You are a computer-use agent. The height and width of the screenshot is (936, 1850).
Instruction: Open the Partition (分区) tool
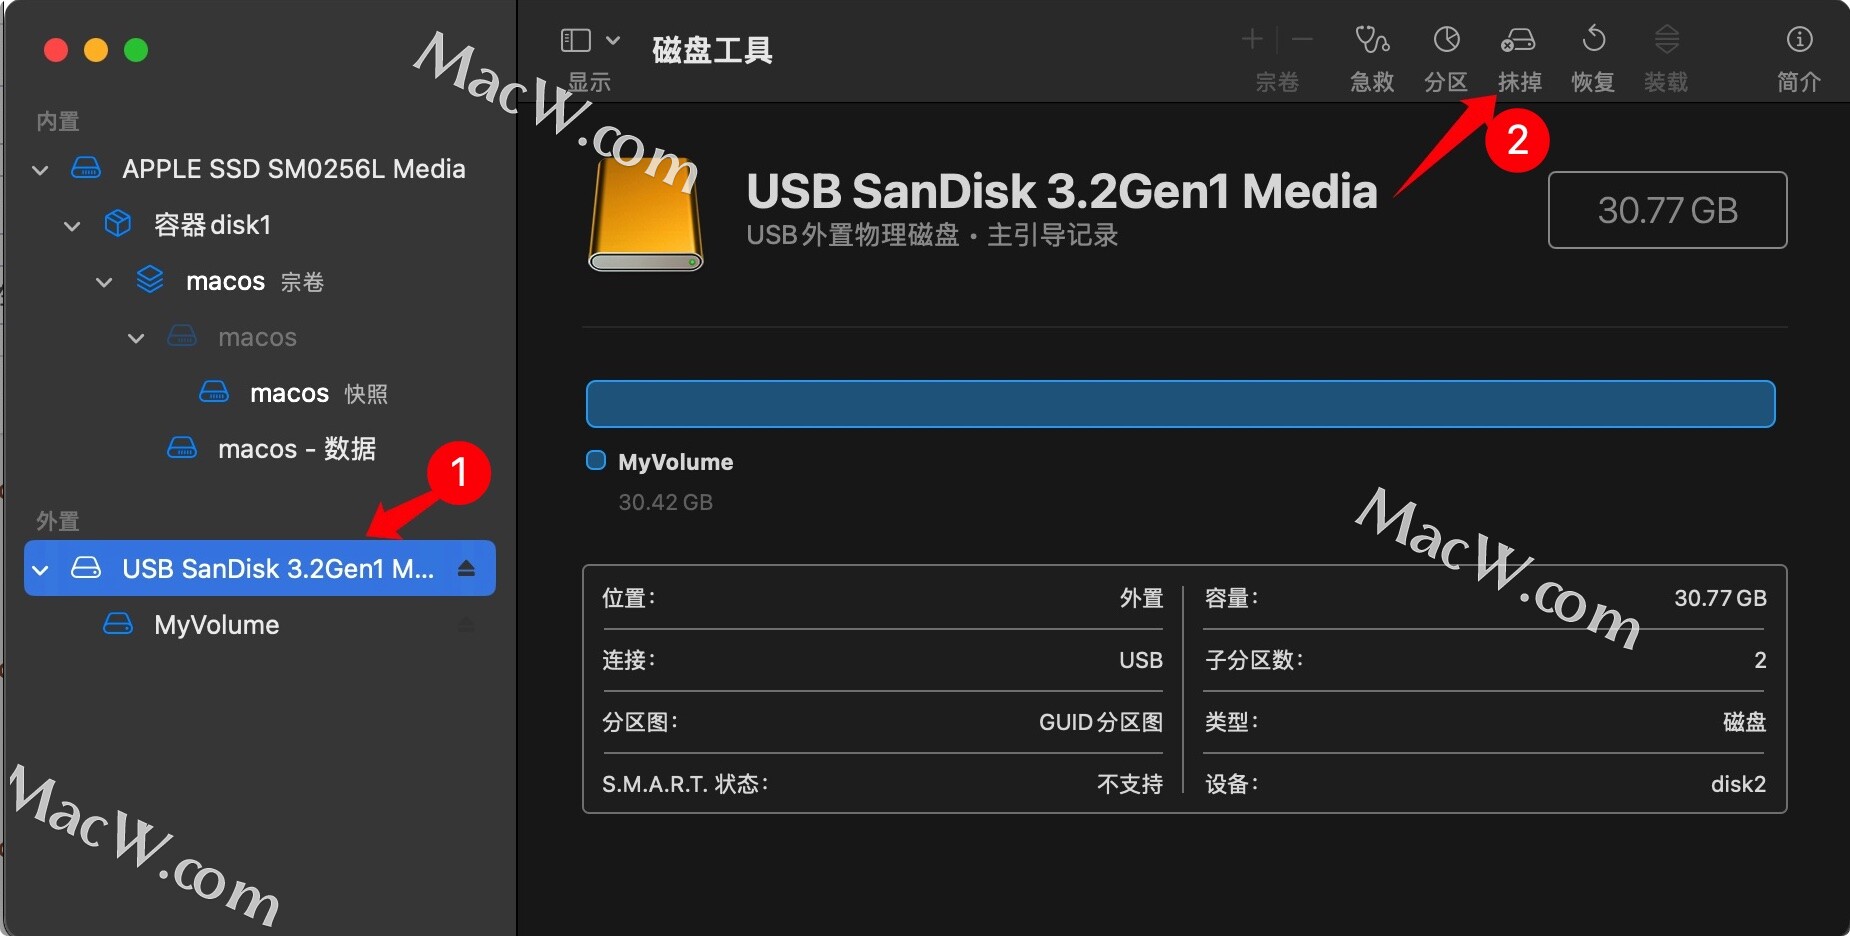(1446, 40)
